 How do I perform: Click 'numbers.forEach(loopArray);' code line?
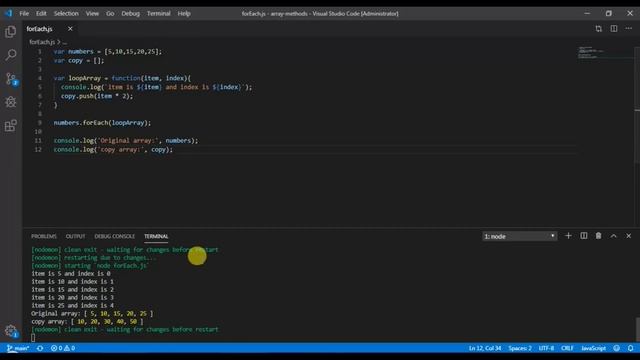(x=102, y=123)
